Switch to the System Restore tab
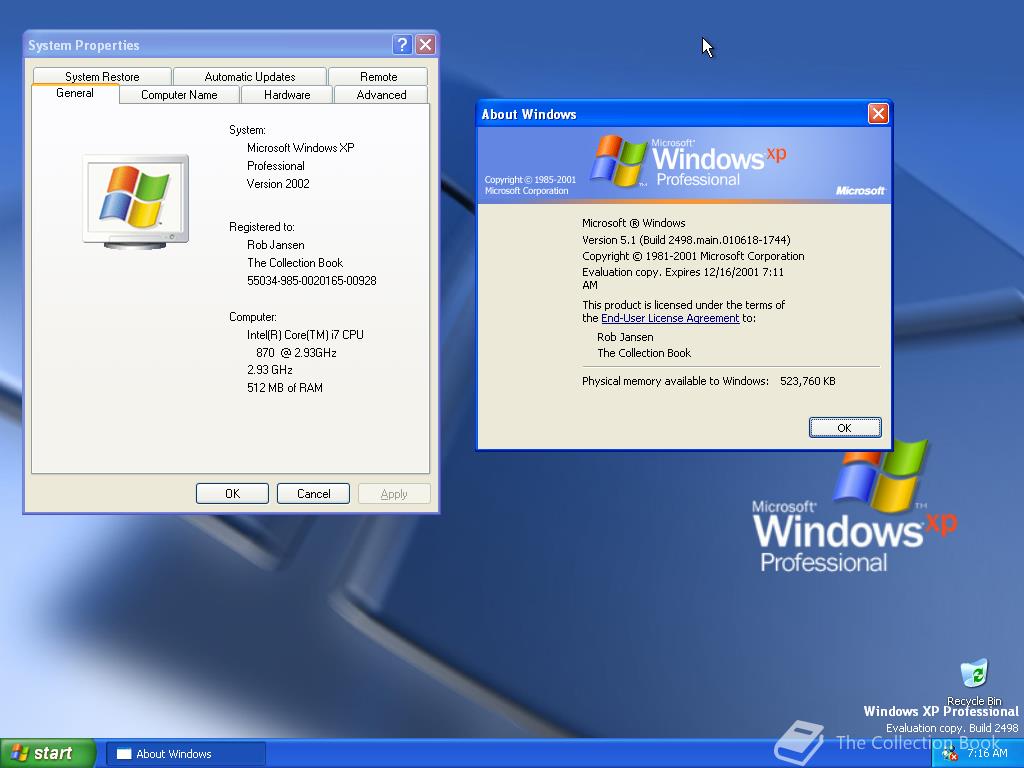 coord(102,76)
